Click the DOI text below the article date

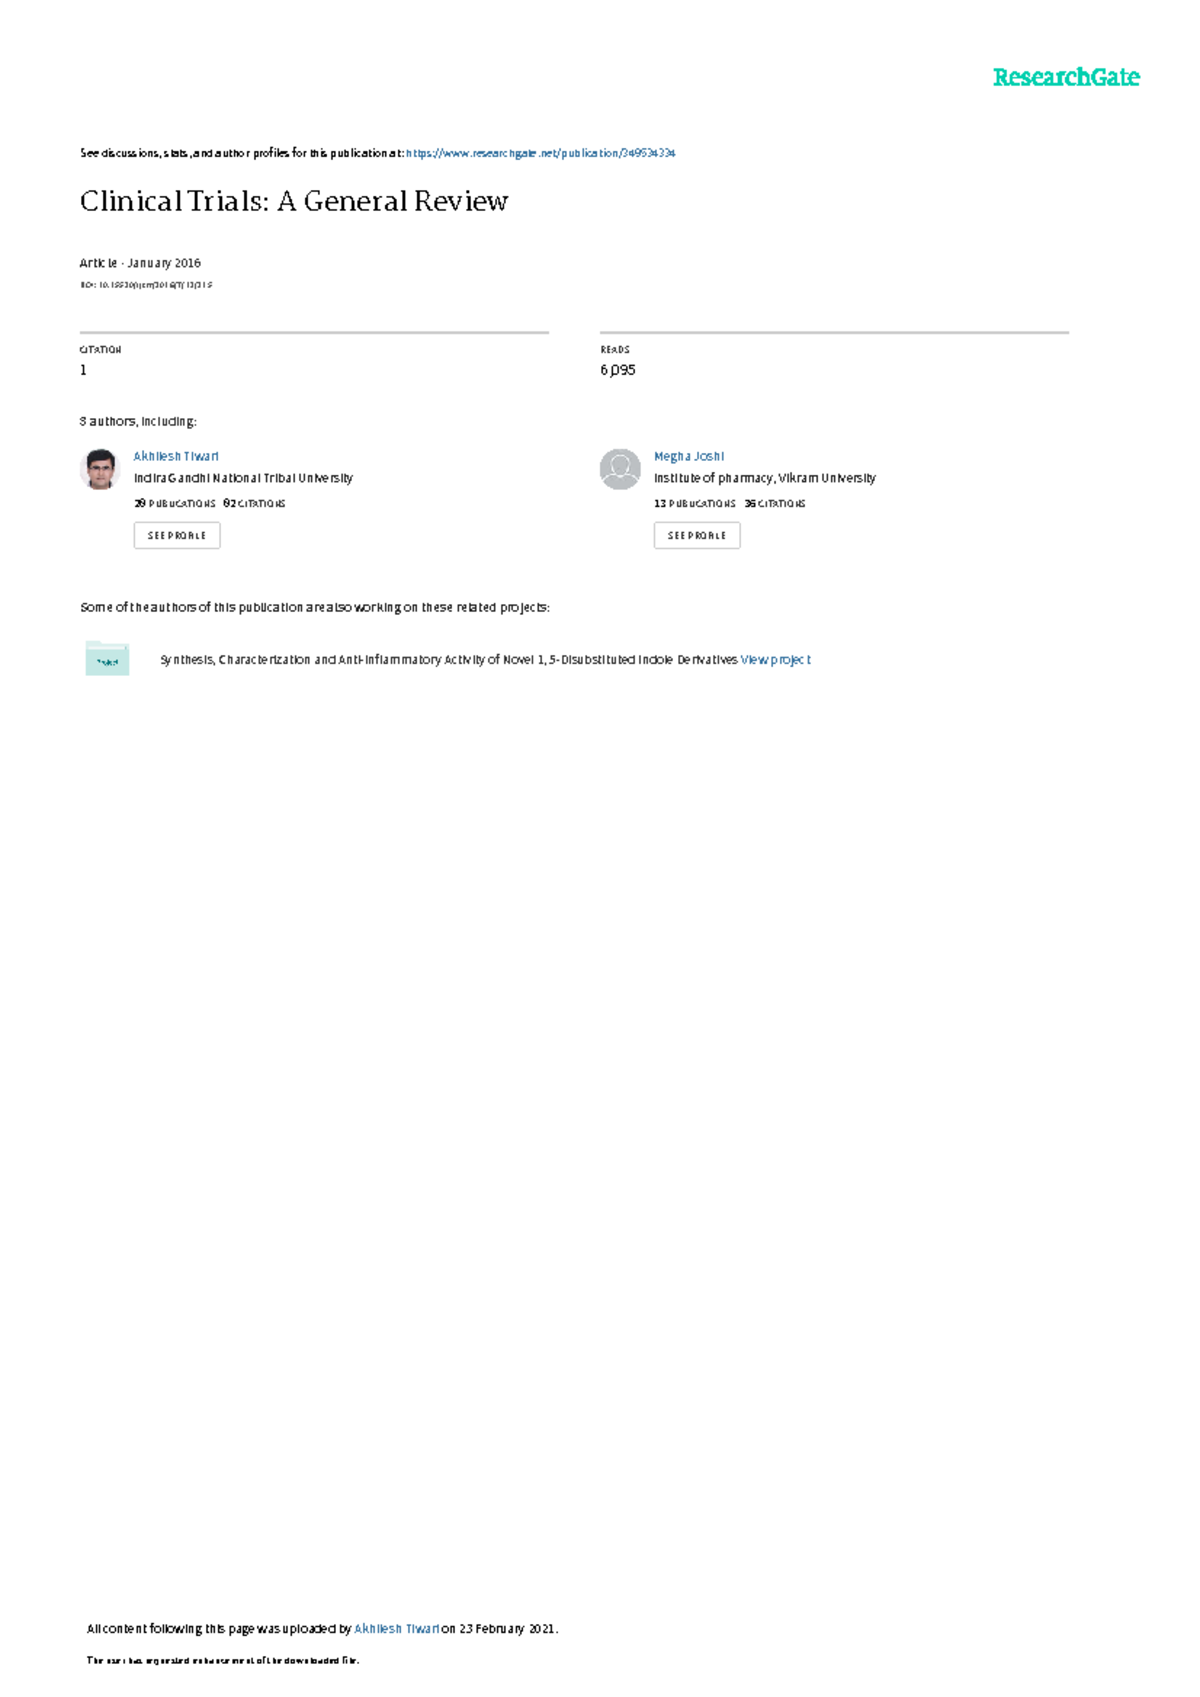click(x=146, y=285)
